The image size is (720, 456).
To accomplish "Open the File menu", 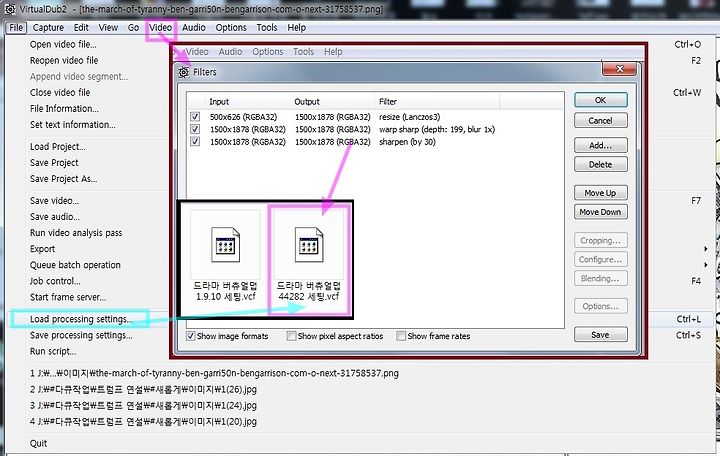I will click(16, 28).
